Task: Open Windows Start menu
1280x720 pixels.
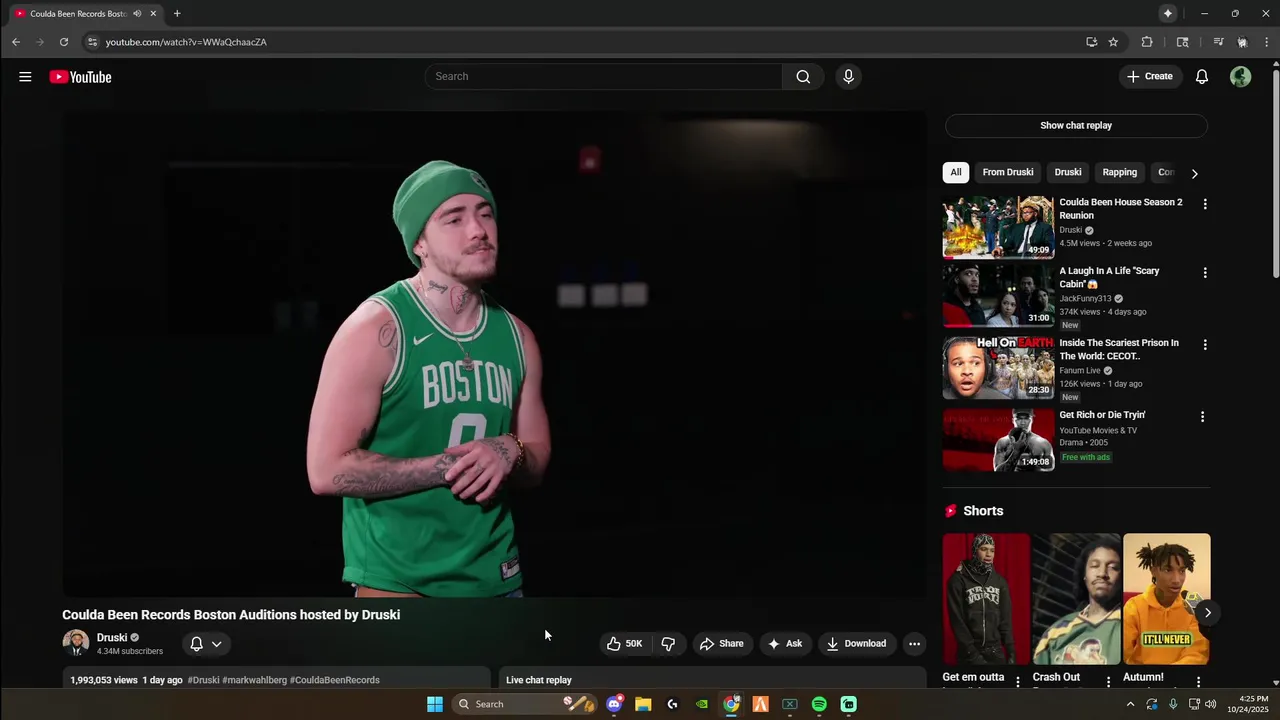Action: (435, 704)
